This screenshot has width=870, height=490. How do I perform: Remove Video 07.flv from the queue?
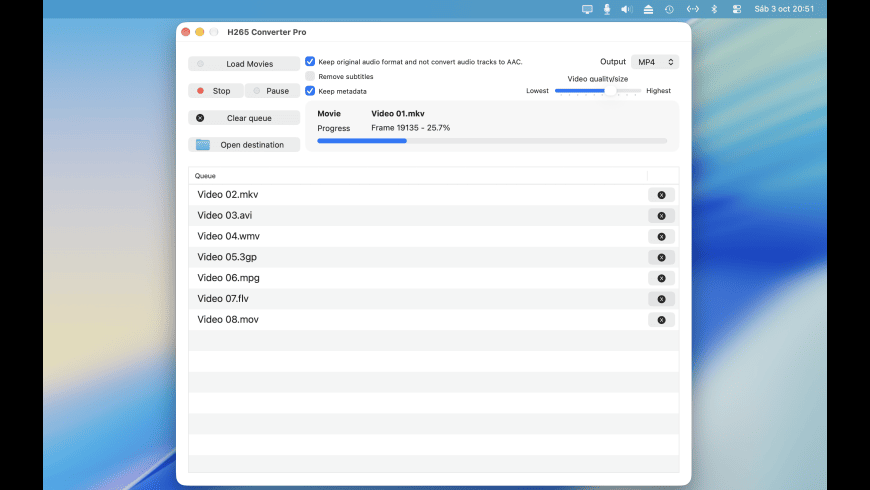661,299
